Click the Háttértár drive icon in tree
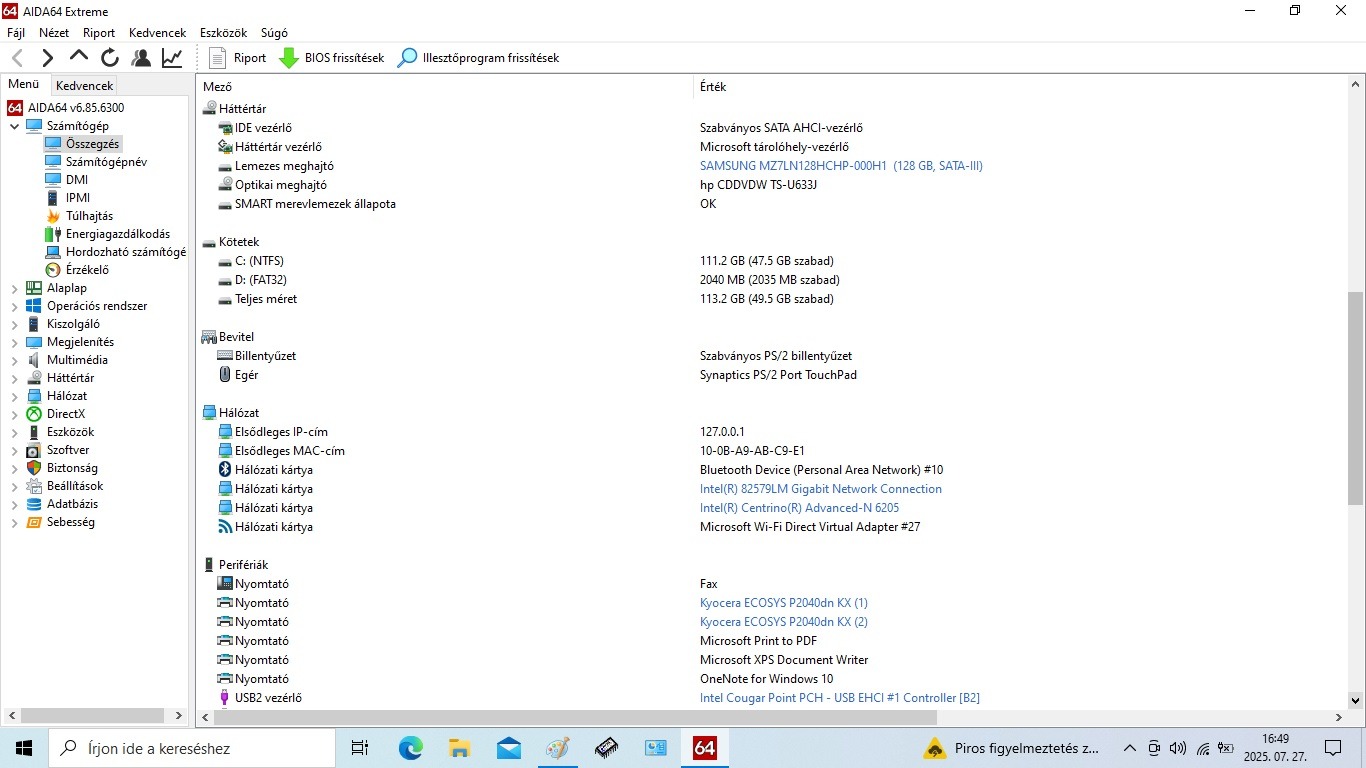1366x768 pixels. pos(34,378)
